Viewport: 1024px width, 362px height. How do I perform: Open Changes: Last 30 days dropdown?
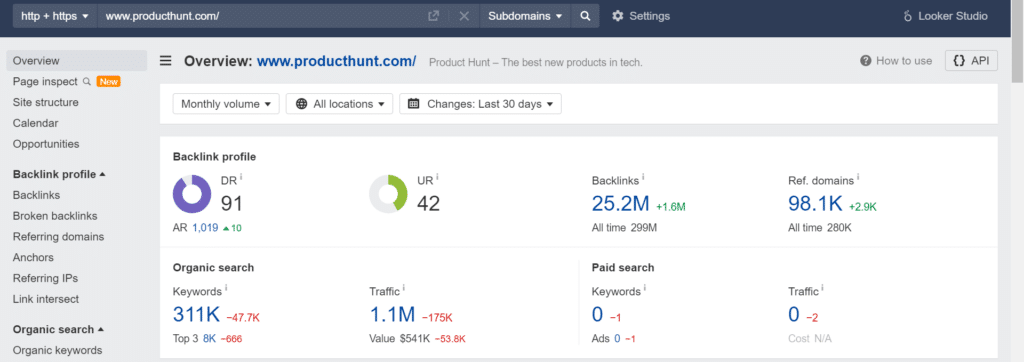tap(481, 104)
